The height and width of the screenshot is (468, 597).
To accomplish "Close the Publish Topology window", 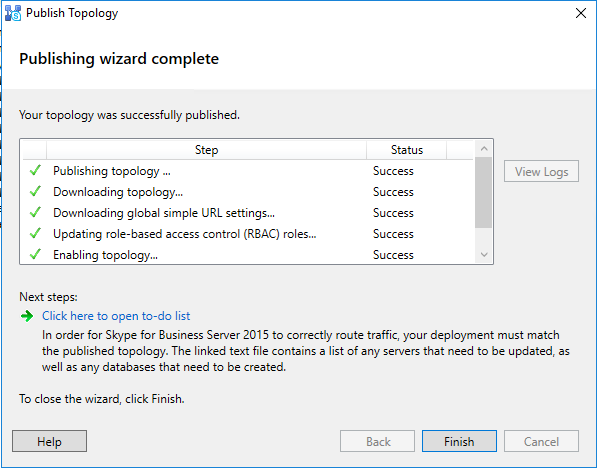I will (x=581, y=13).
